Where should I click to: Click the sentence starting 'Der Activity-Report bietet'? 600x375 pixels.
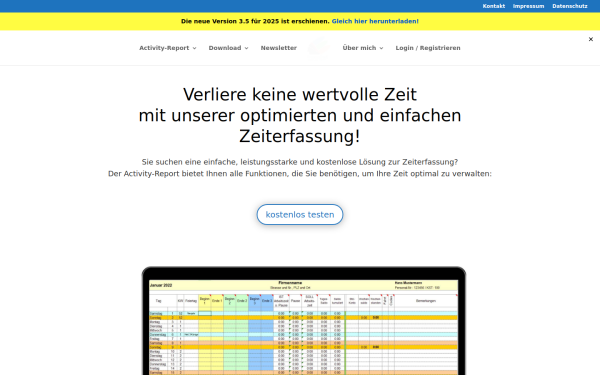(300, 174)
